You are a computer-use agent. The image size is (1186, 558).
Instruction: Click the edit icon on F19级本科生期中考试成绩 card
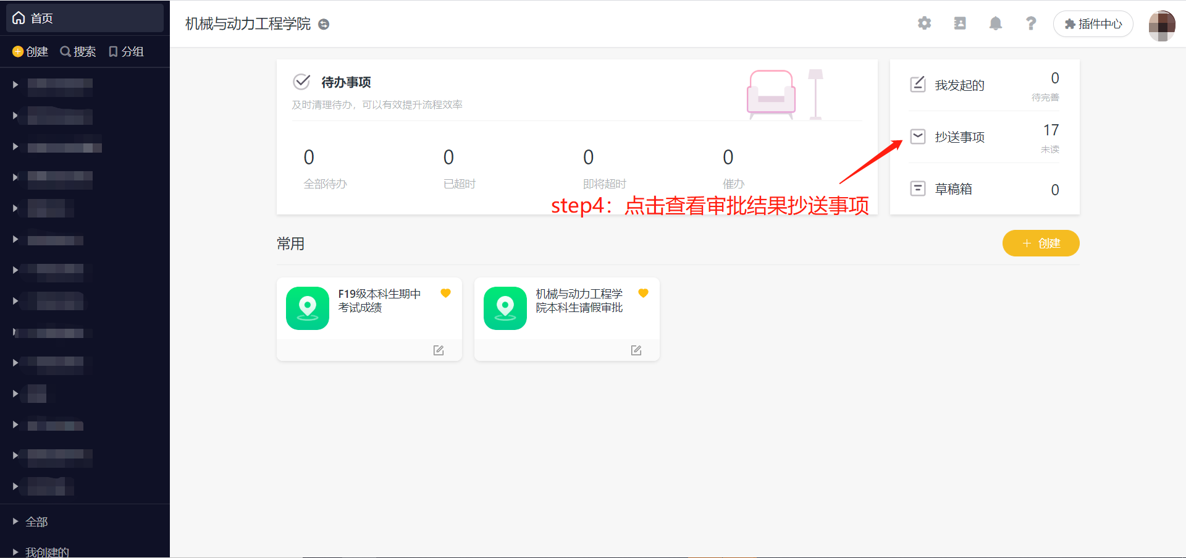tap(438, 350)
